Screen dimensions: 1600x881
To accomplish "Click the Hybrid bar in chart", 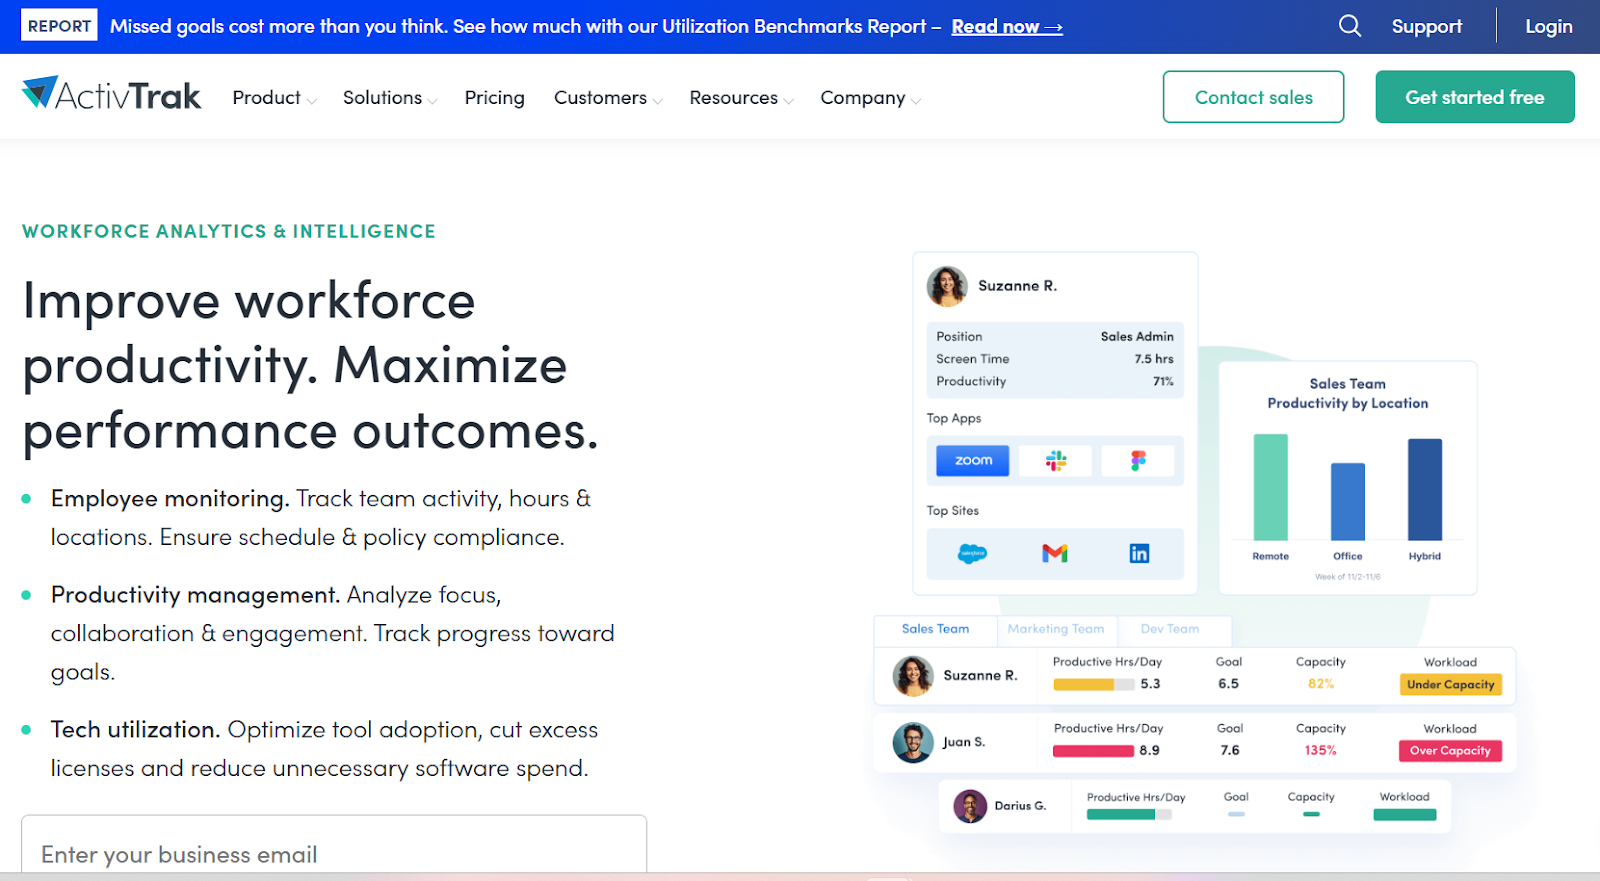I will (x=1425, y=490).
